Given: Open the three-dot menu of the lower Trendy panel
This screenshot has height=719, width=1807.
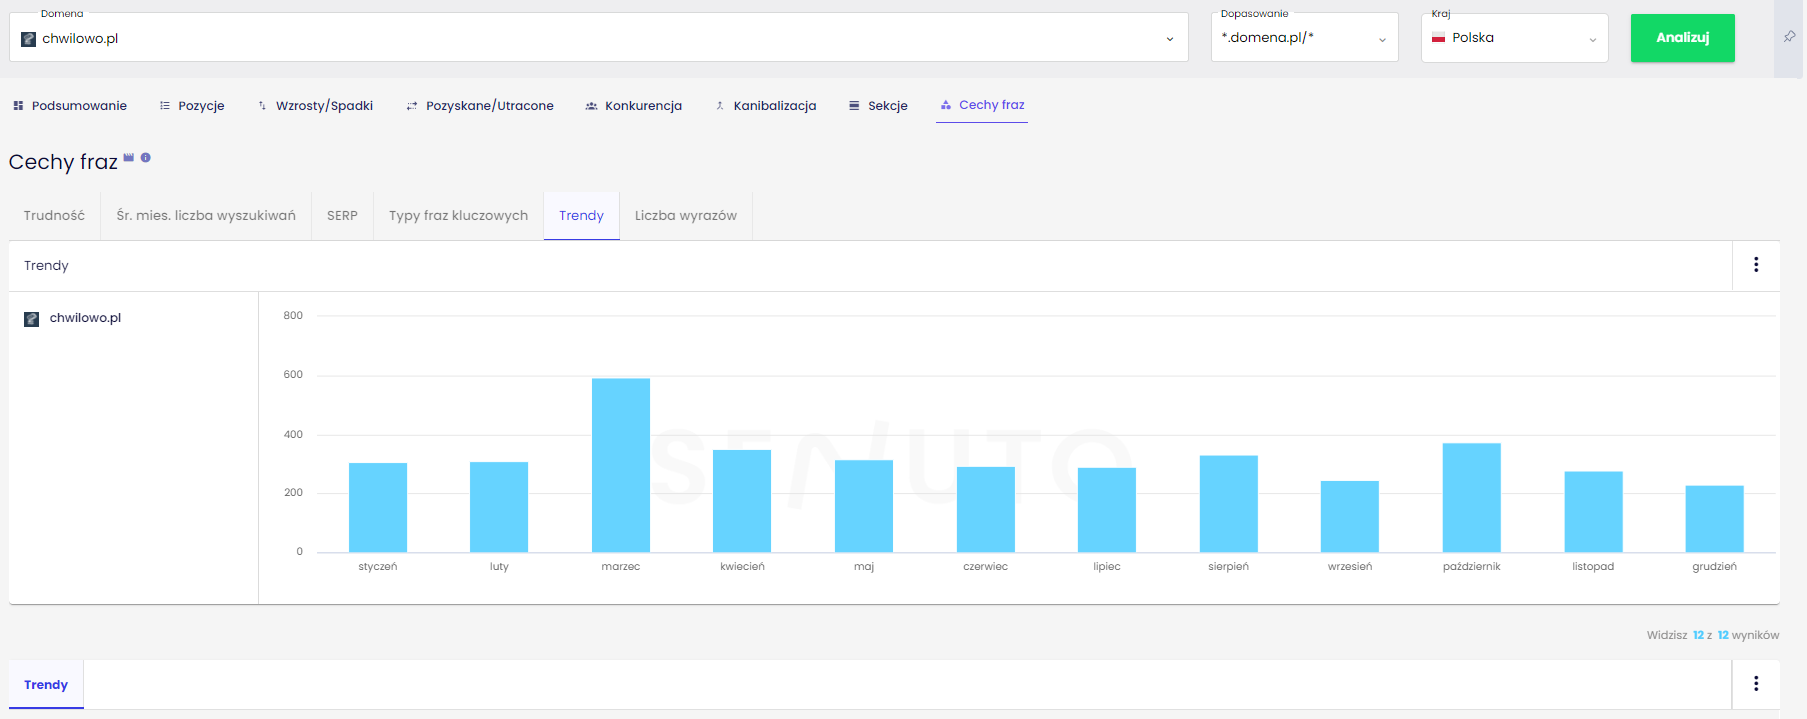Looking at the screenshot, I should point(1756,684).
